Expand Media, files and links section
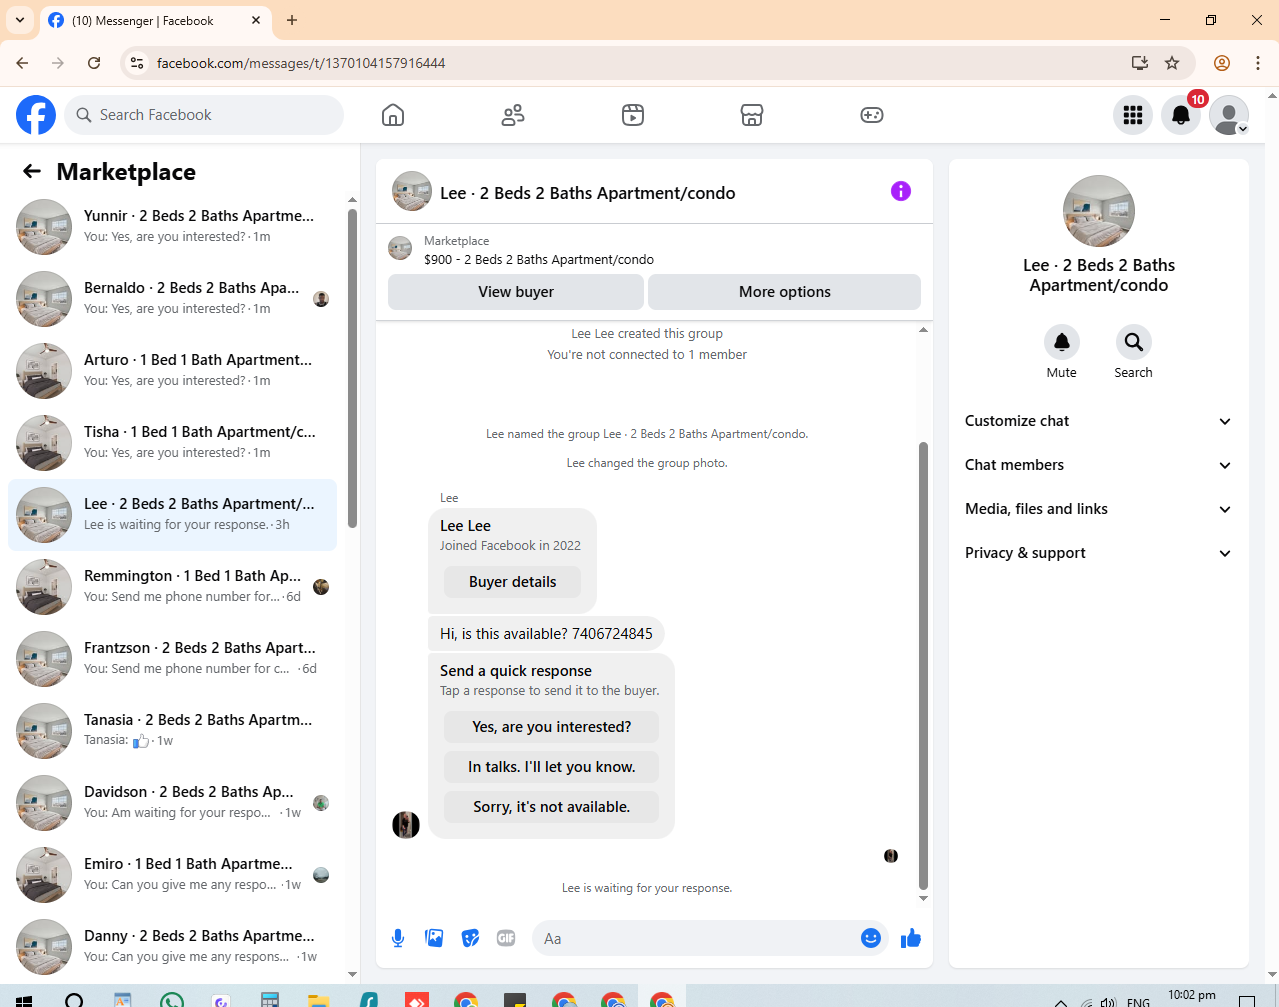 pyautogui.click(x=1098, y=509)
